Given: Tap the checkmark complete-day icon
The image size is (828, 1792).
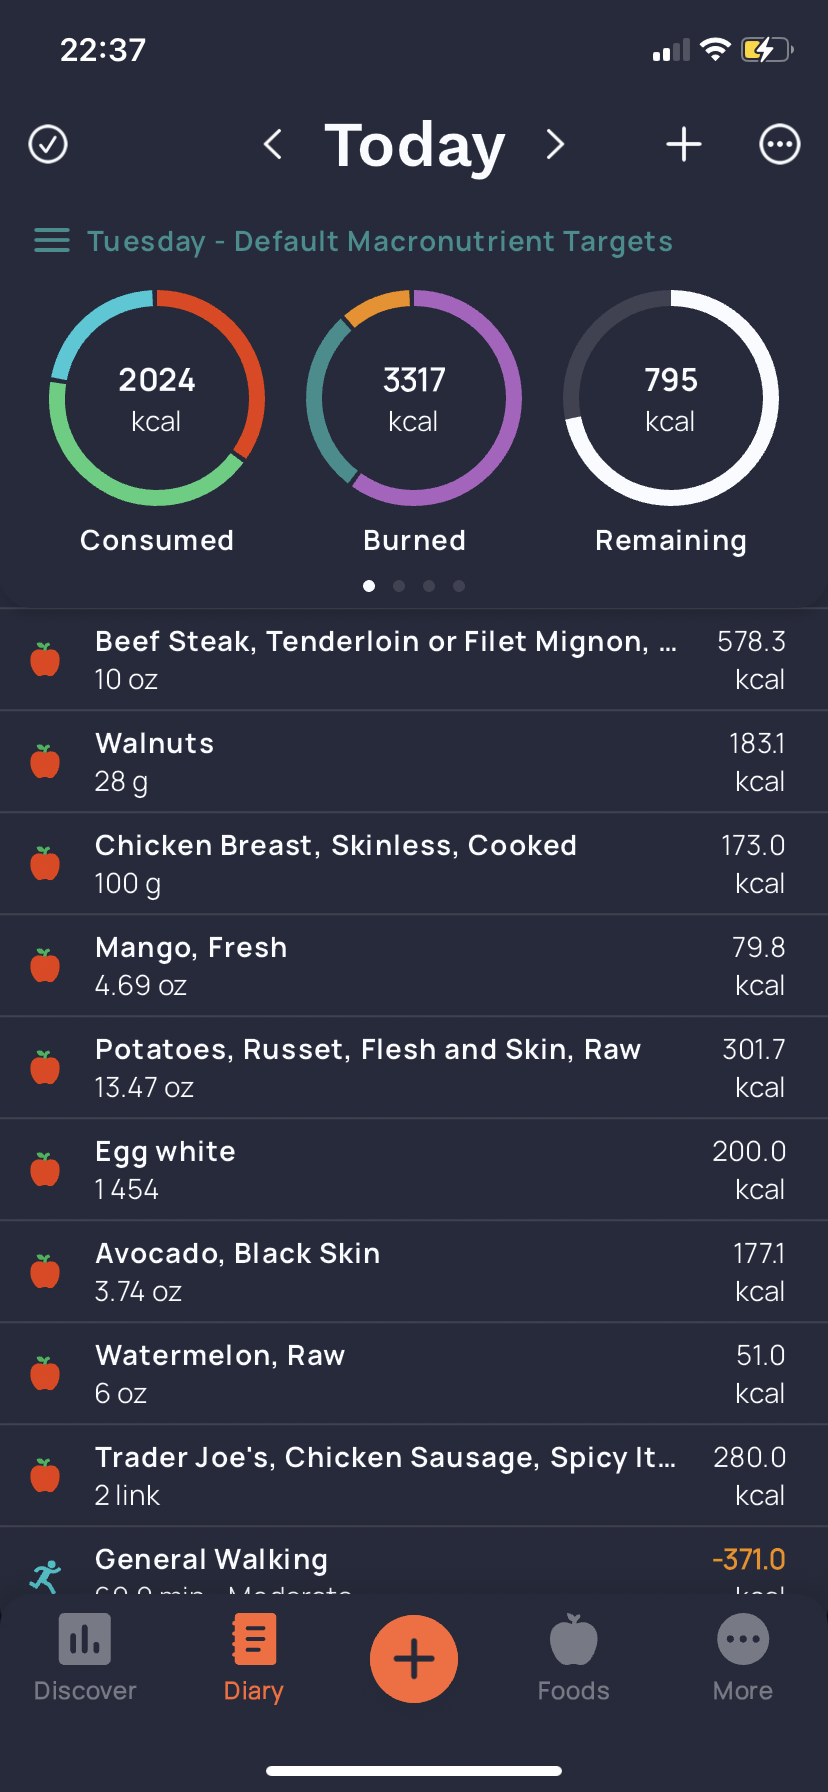Looking at the screenshot, I should pos(48,144).
